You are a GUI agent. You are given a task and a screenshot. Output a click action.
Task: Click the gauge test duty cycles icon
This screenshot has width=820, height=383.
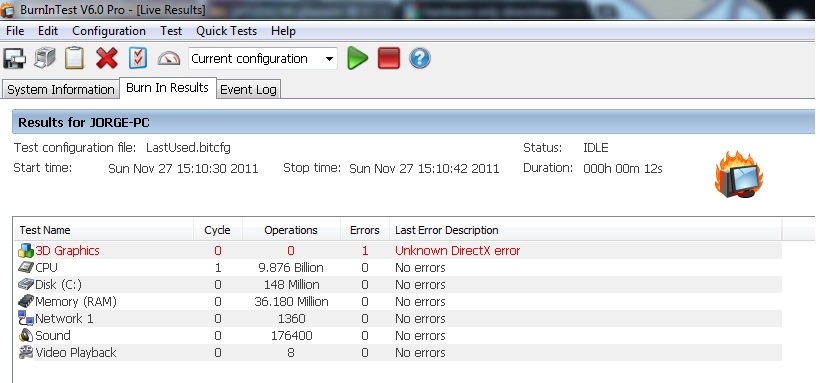[169, 59]
